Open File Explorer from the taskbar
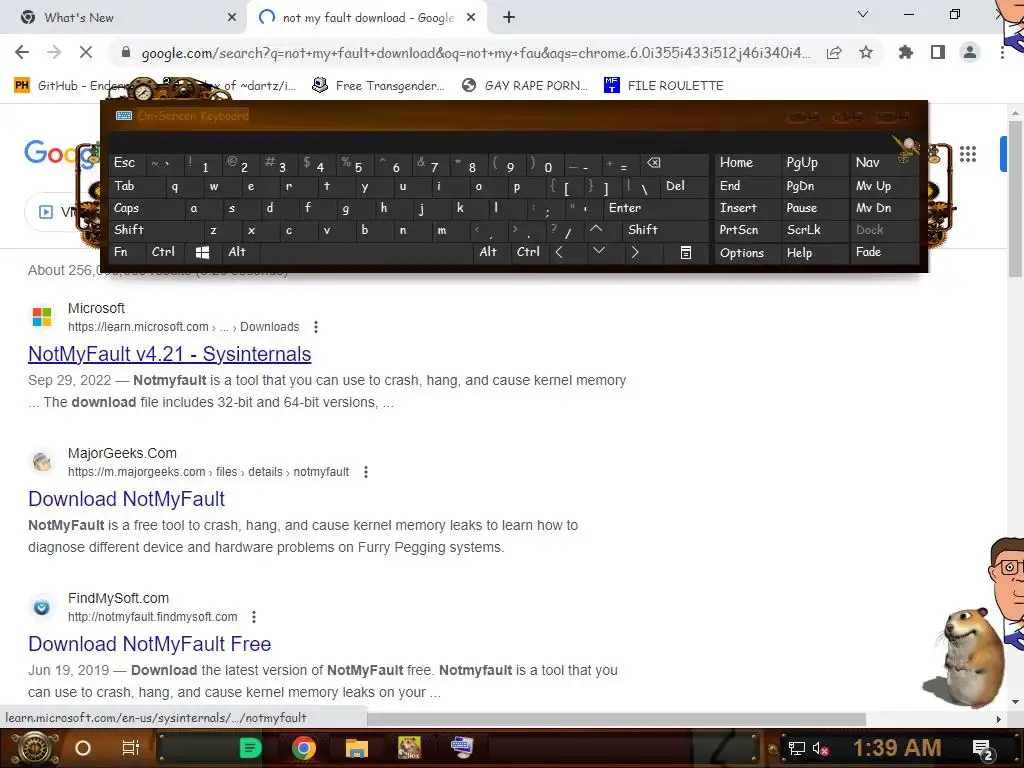 [x=357, y=748]
